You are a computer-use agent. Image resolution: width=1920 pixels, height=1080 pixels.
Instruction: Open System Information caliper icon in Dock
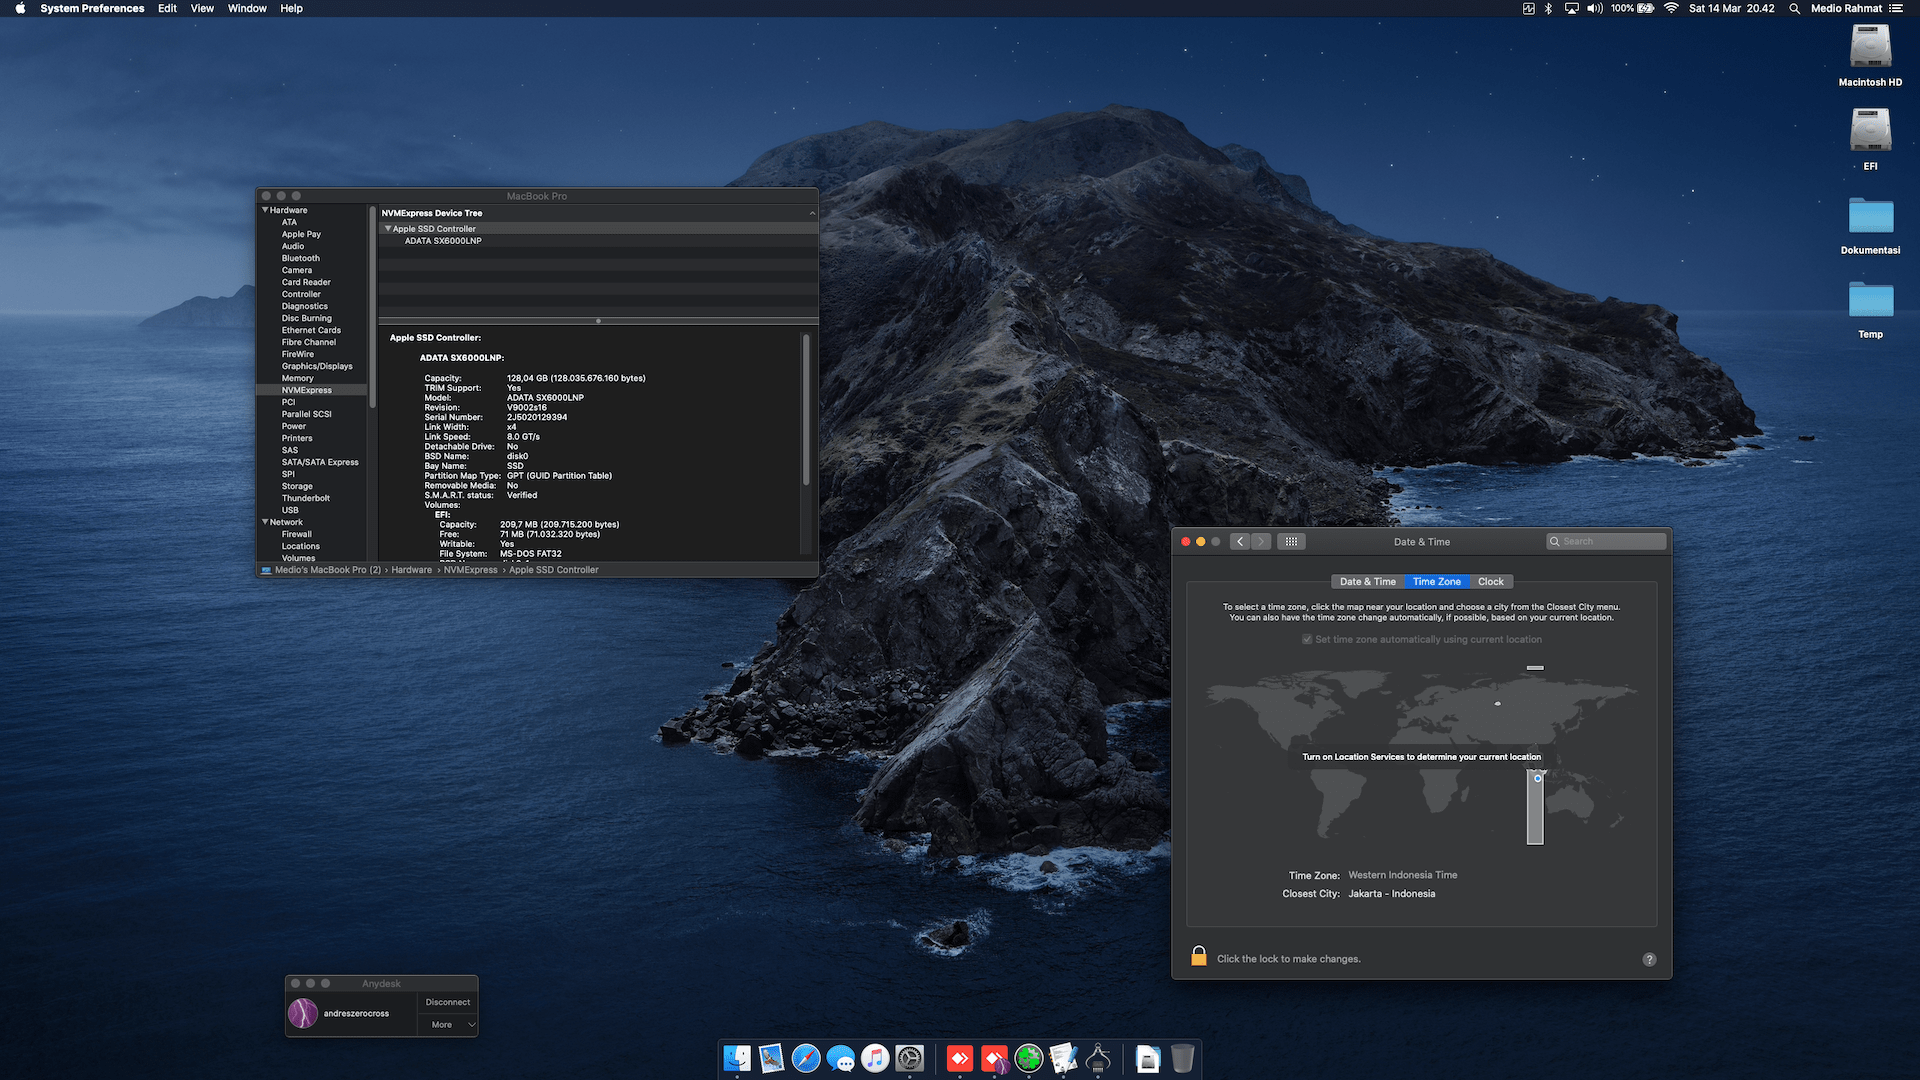point(1098,1058)
